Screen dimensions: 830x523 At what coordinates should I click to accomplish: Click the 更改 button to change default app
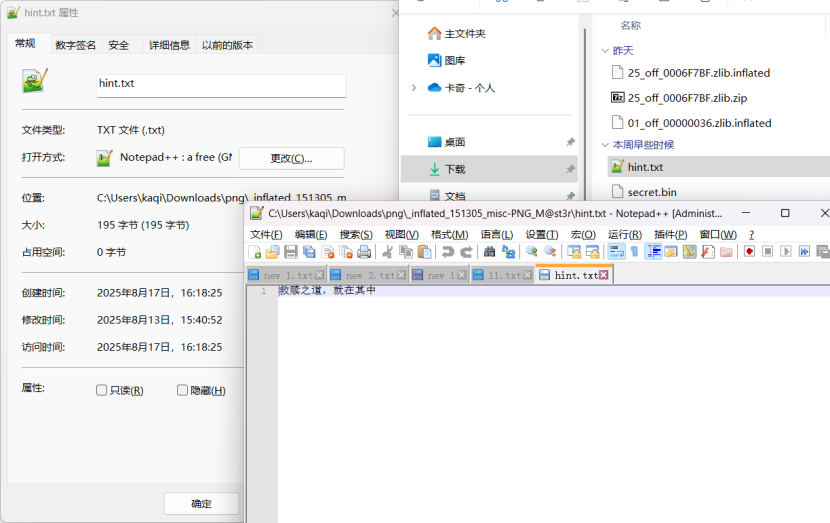point(291,158)
